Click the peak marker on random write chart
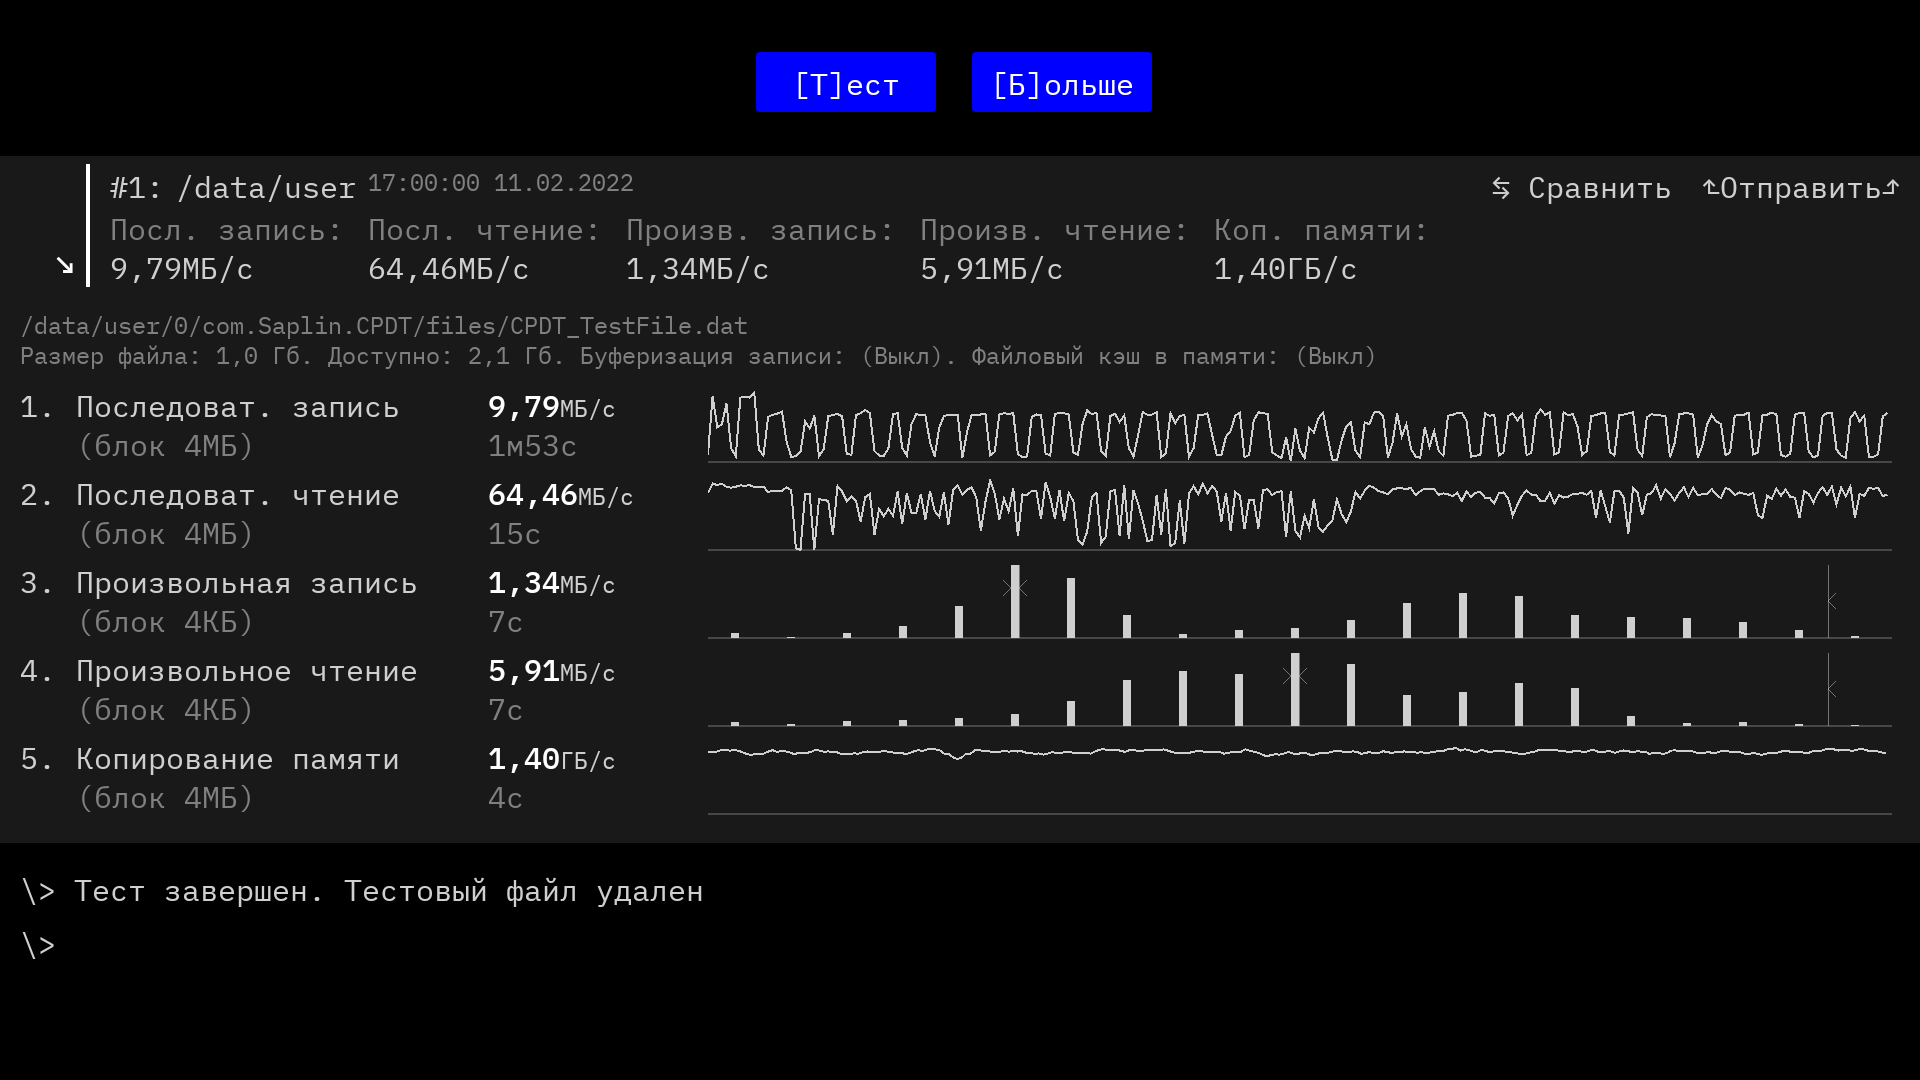Screen dimensions: 1920x1080 pos(1015,587)
